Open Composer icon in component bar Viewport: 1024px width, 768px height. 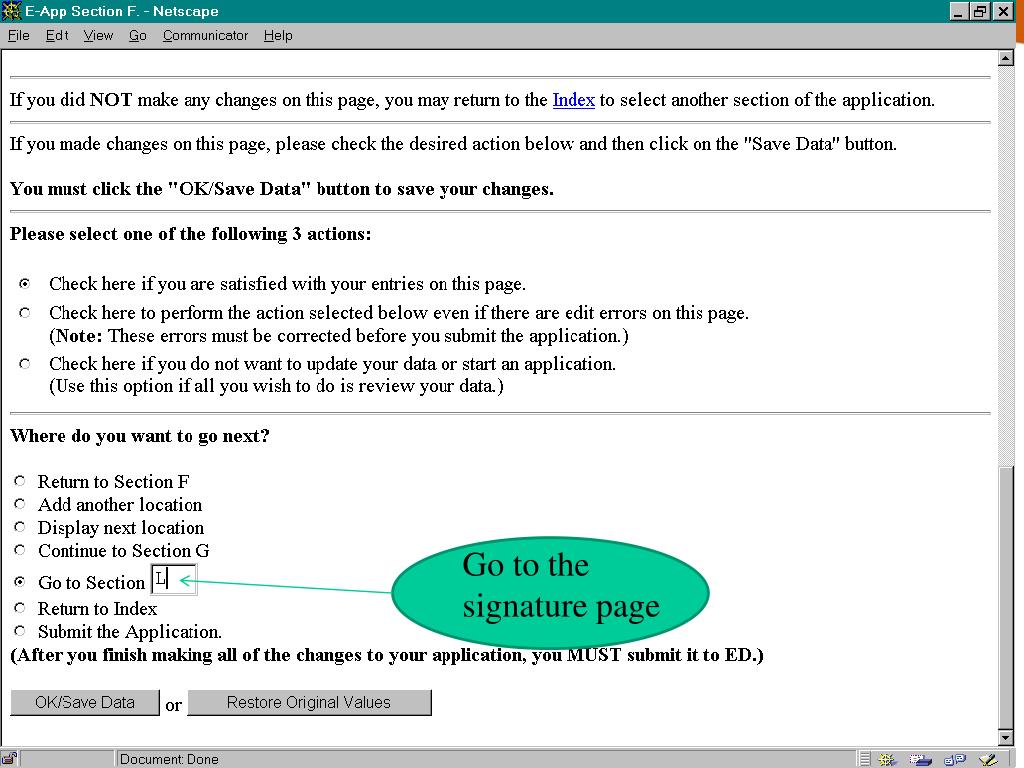(x=988, y=759)
